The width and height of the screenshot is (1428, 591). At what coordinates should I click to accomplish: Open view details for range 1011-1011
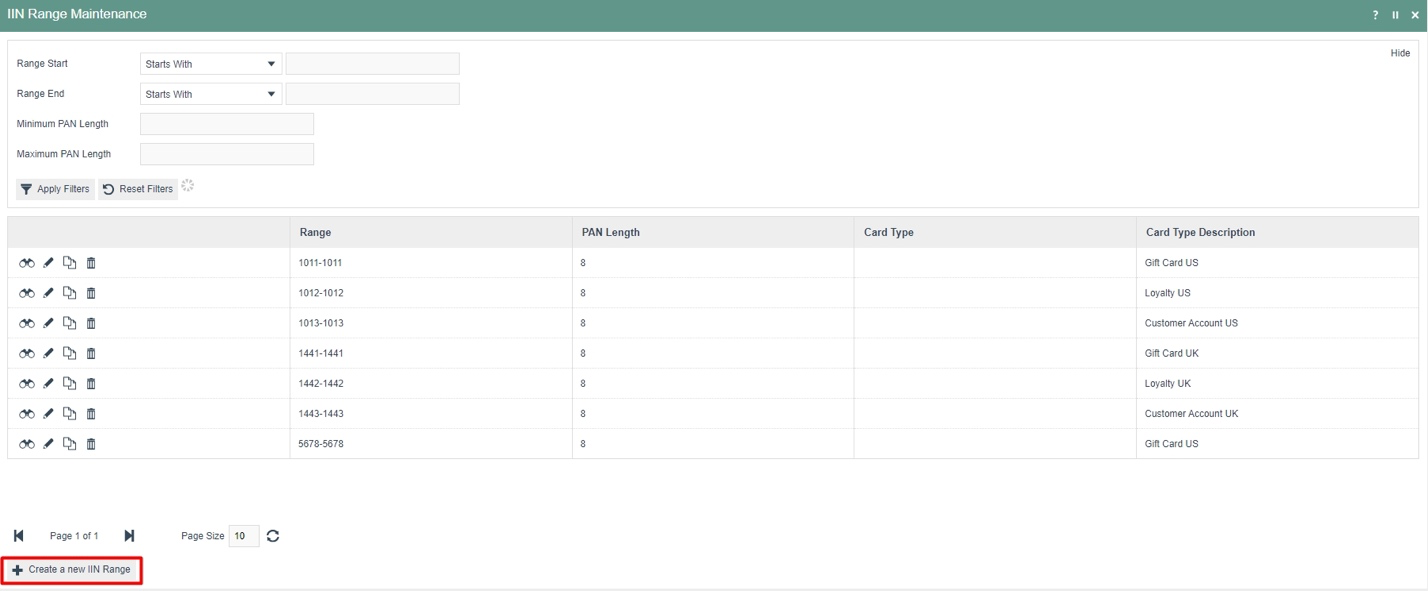coord(25,262)
